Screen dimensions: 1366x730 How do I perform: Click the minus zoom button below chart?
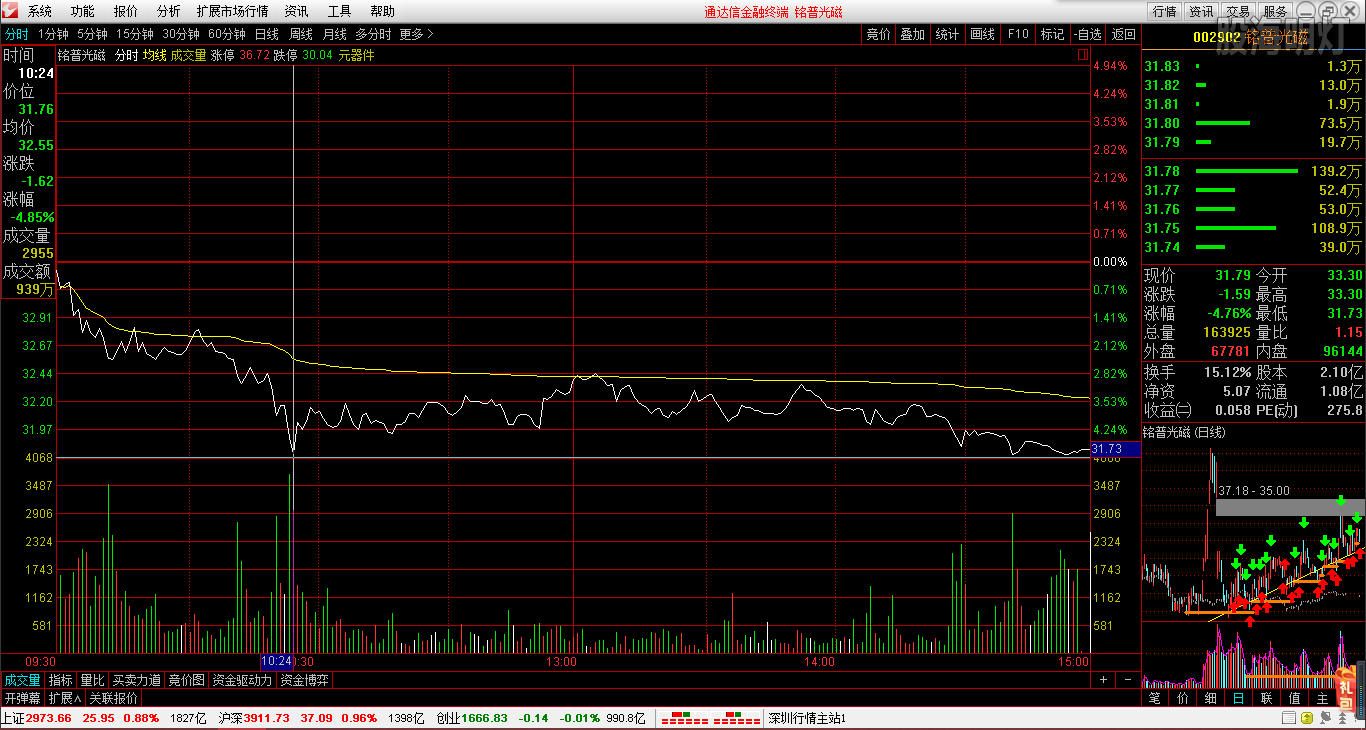[1127, 680]
